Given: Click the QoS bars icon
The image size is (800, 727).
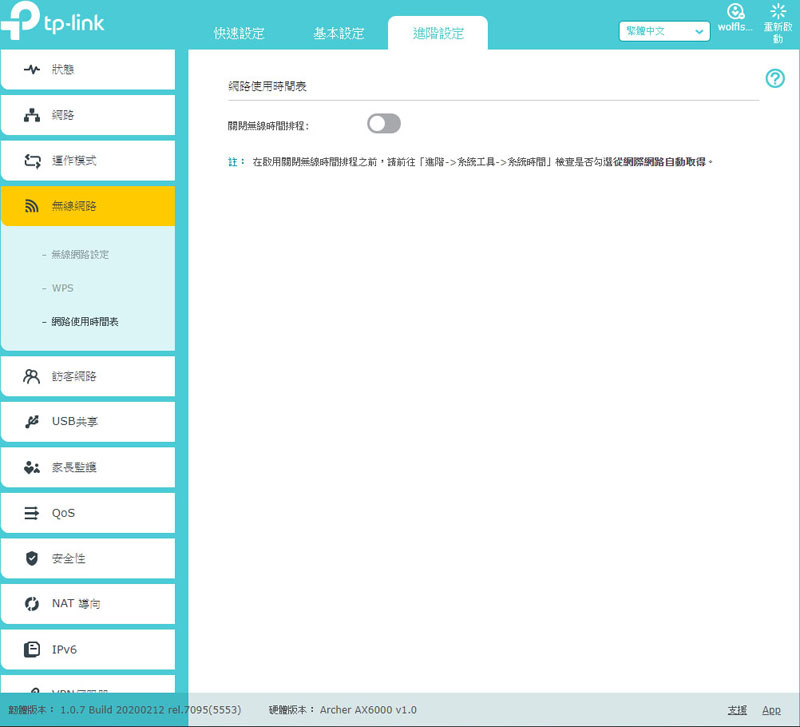Looking at the screenshot, I should pos(32,513).
